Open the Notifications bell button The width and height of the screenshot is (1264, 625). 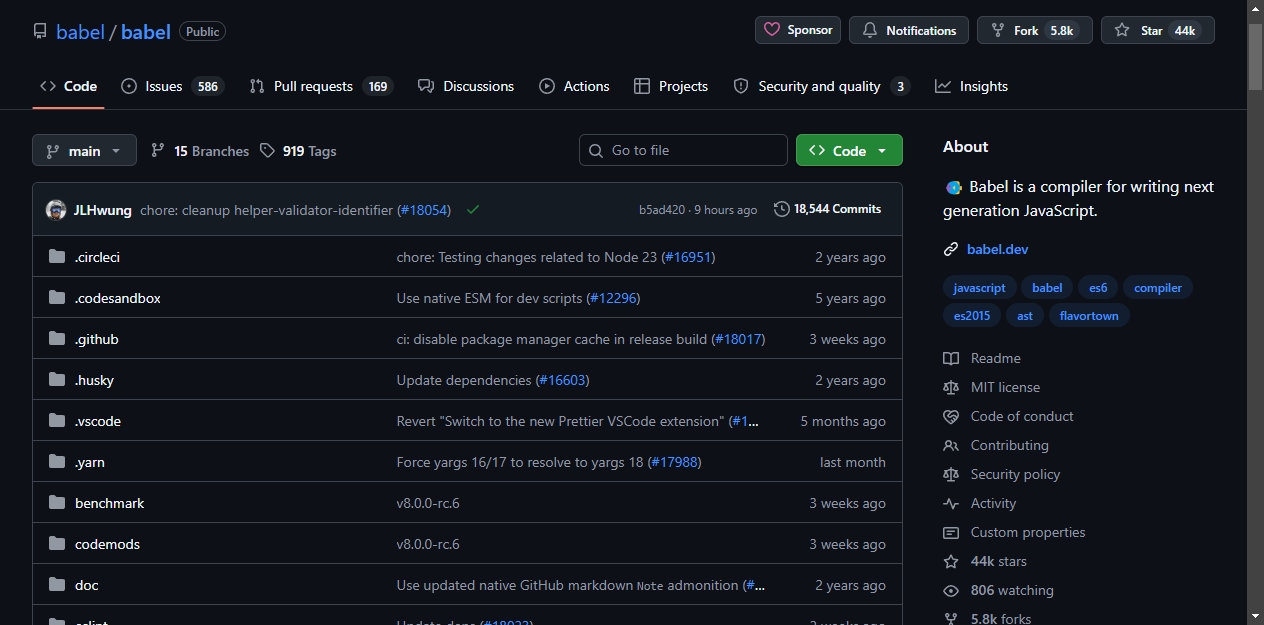click(909, 30)
